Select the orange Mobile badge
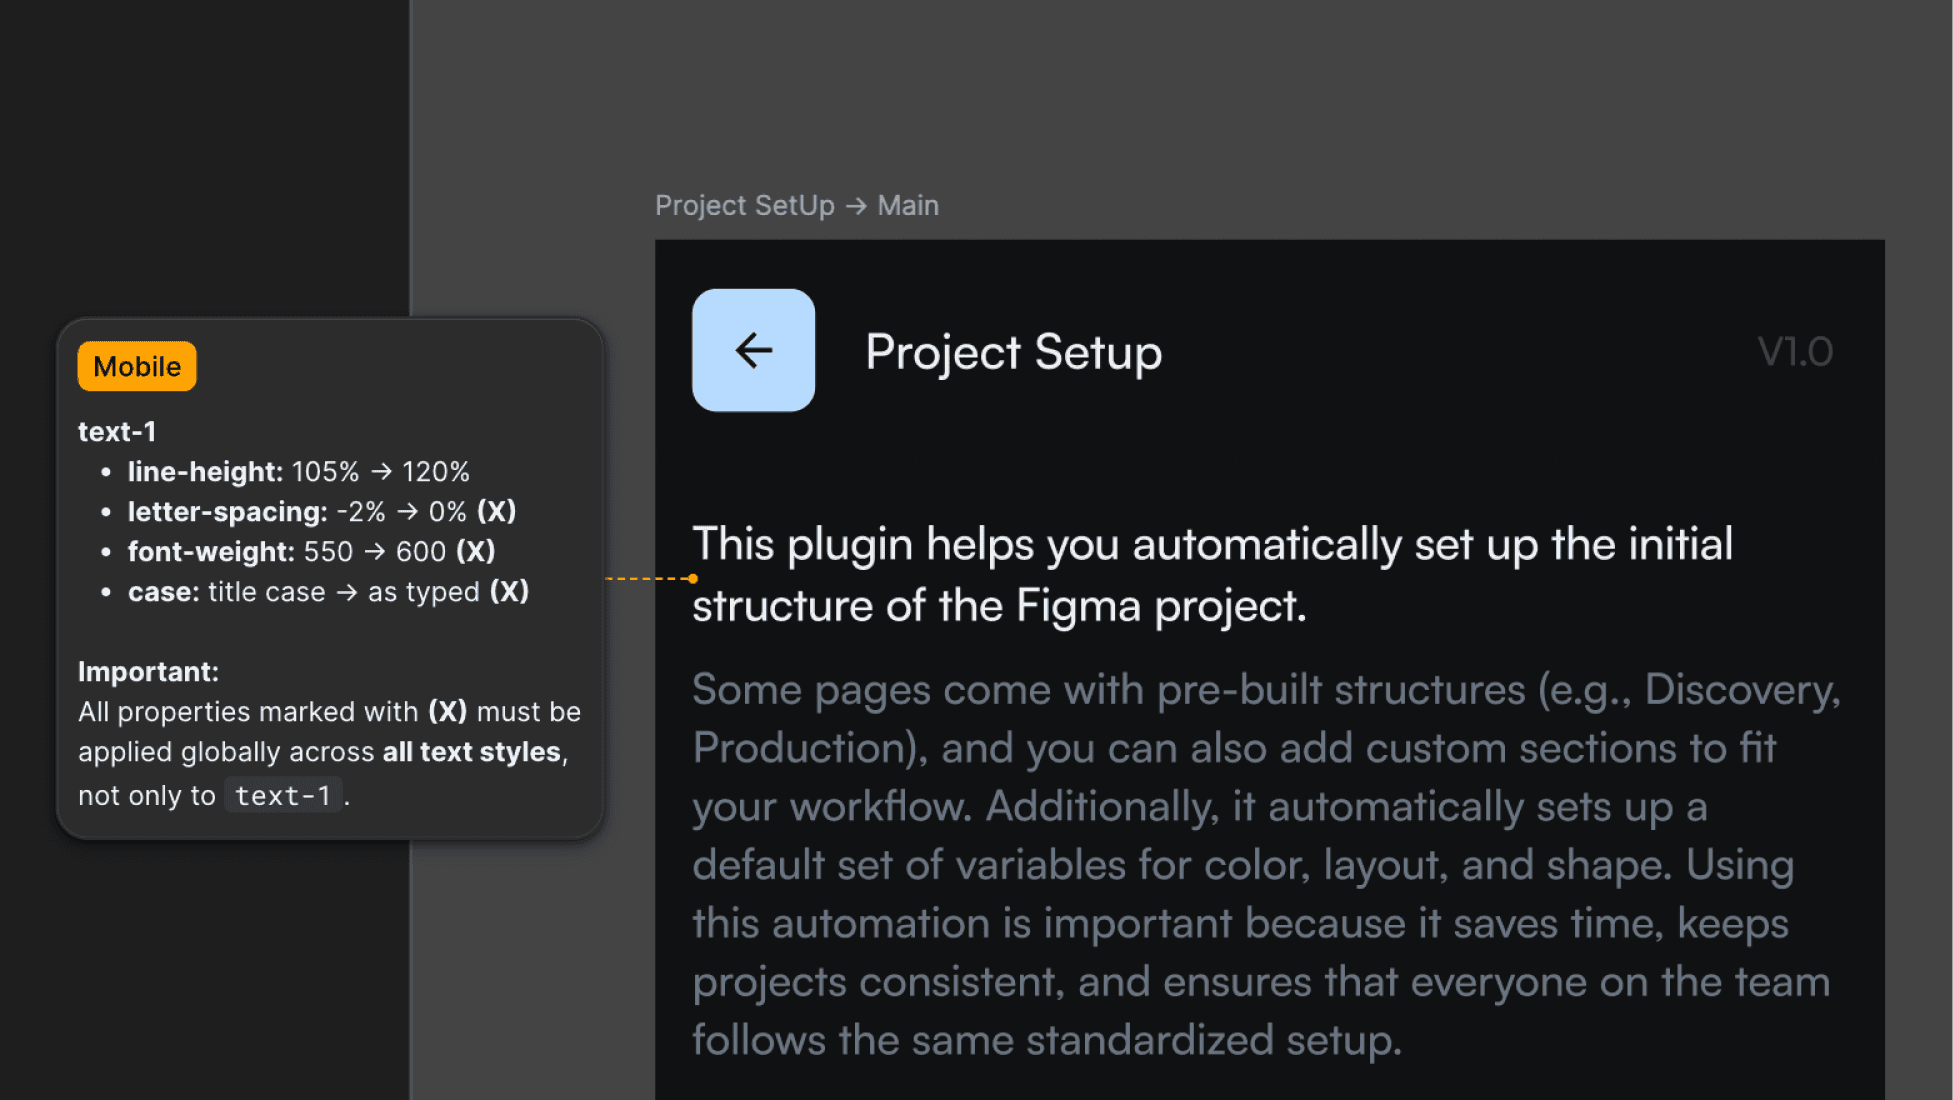The image size is (1953, 1100). 137,366
